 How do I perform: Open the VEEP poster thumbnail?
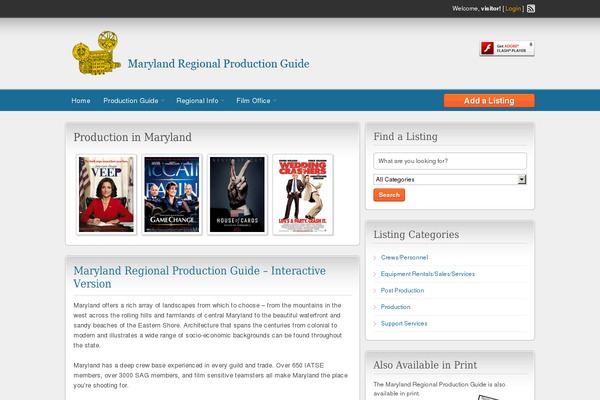(106, 194)
